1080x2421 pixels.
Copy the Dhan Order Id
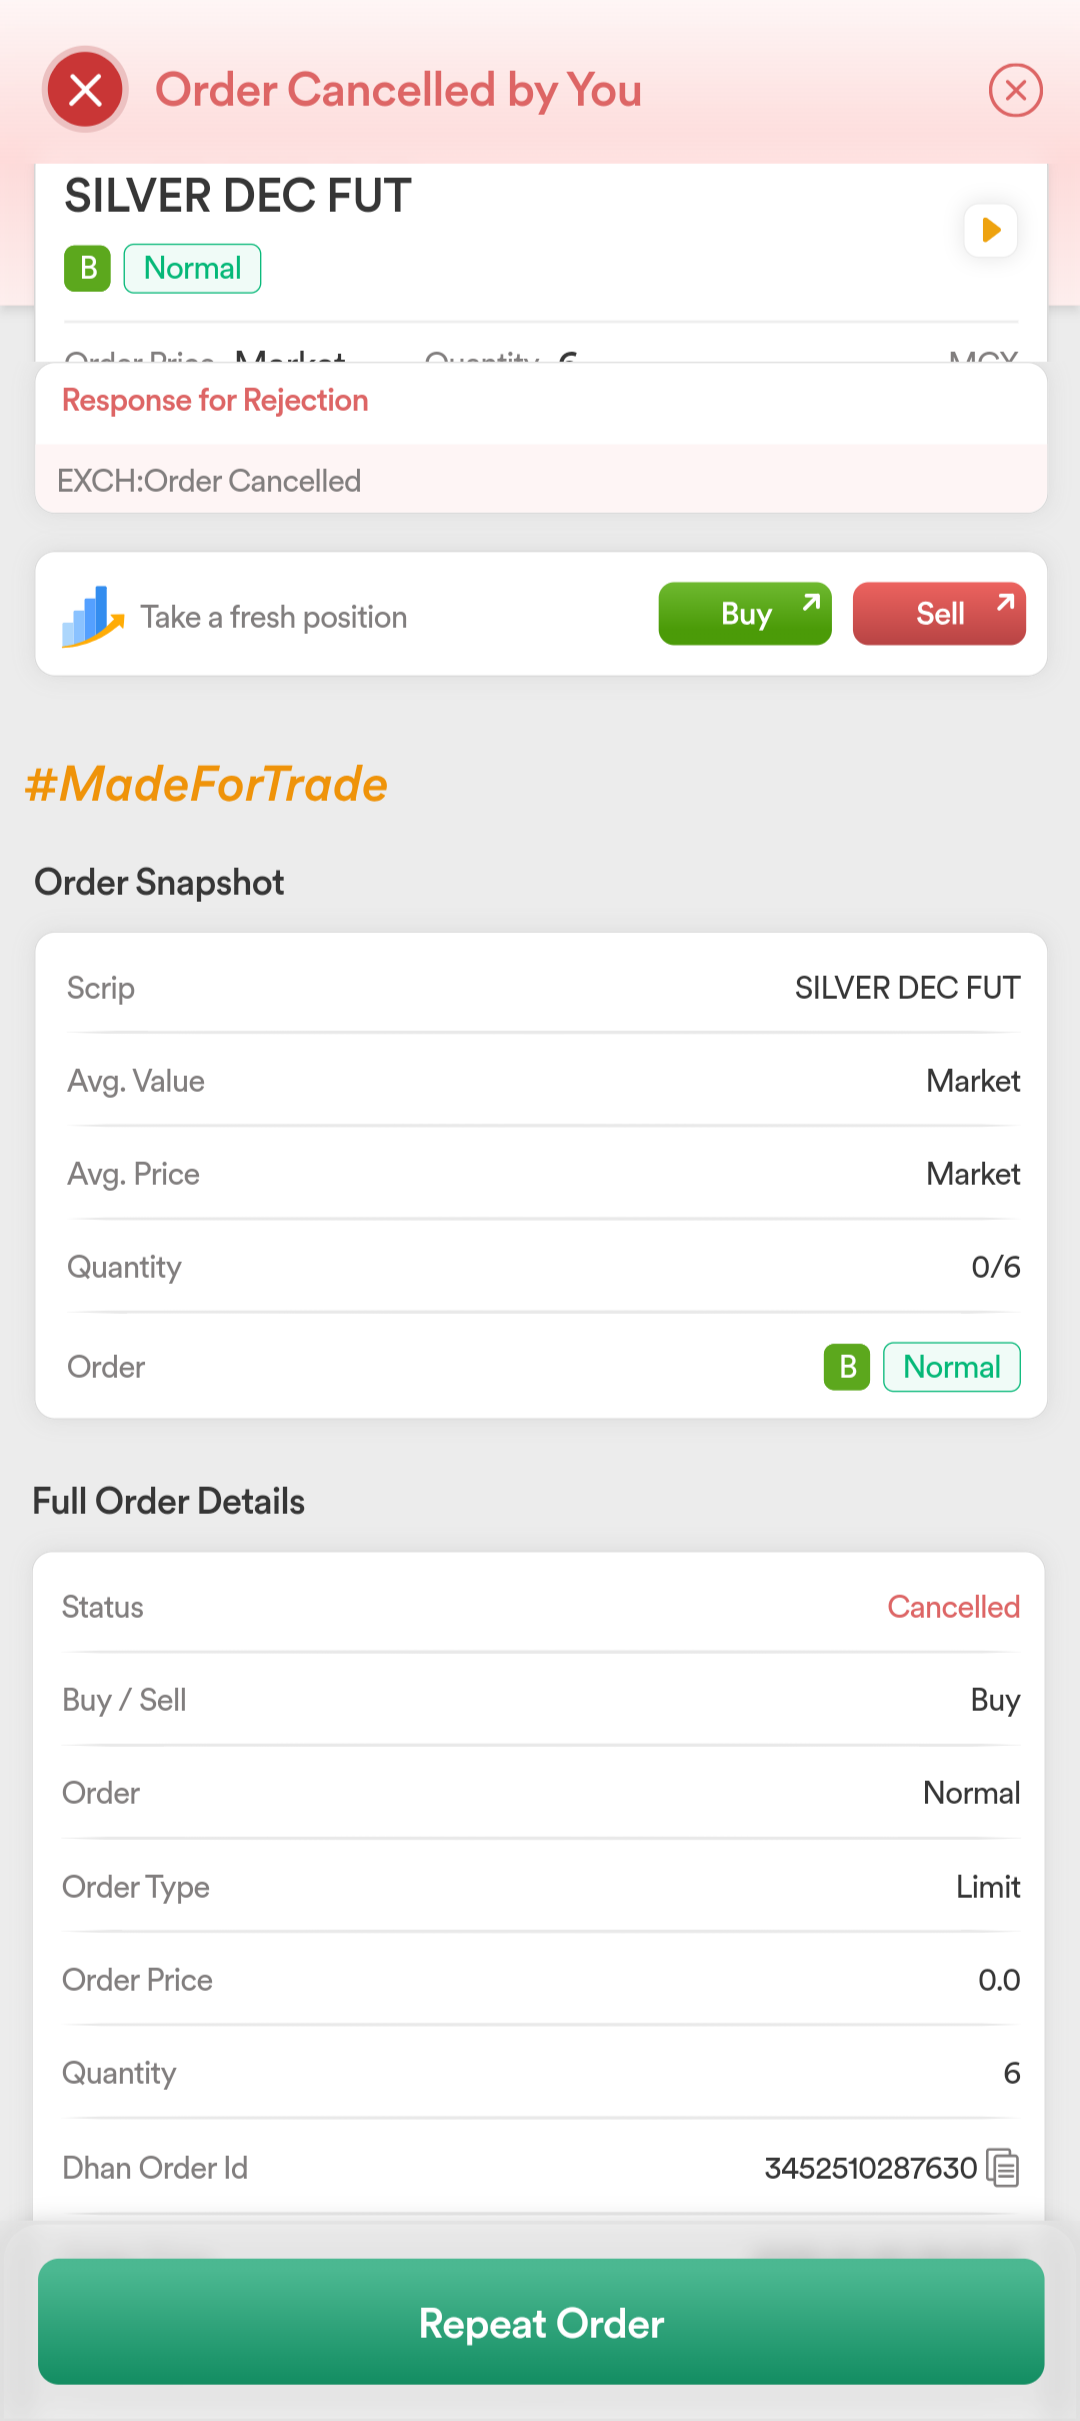tap(1003, 2168)
